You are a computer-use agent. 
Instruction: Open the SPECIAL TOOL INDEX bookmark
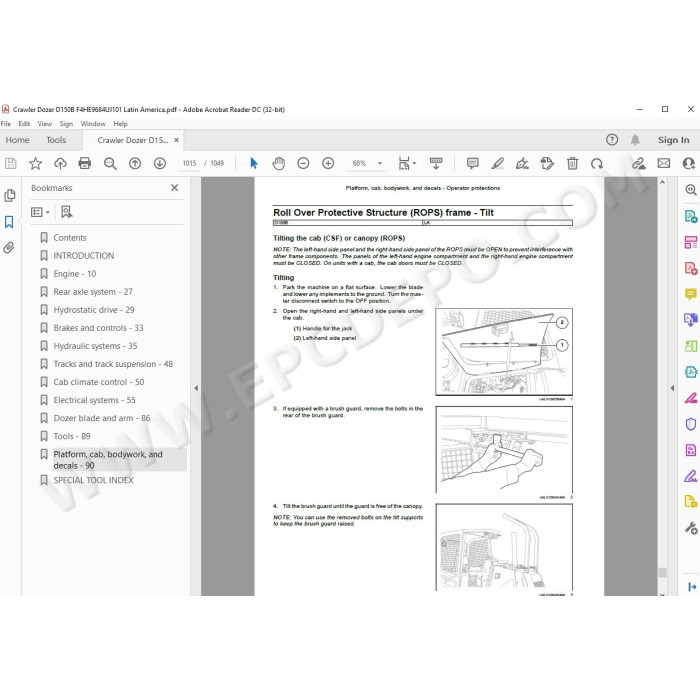pos(93,480)
